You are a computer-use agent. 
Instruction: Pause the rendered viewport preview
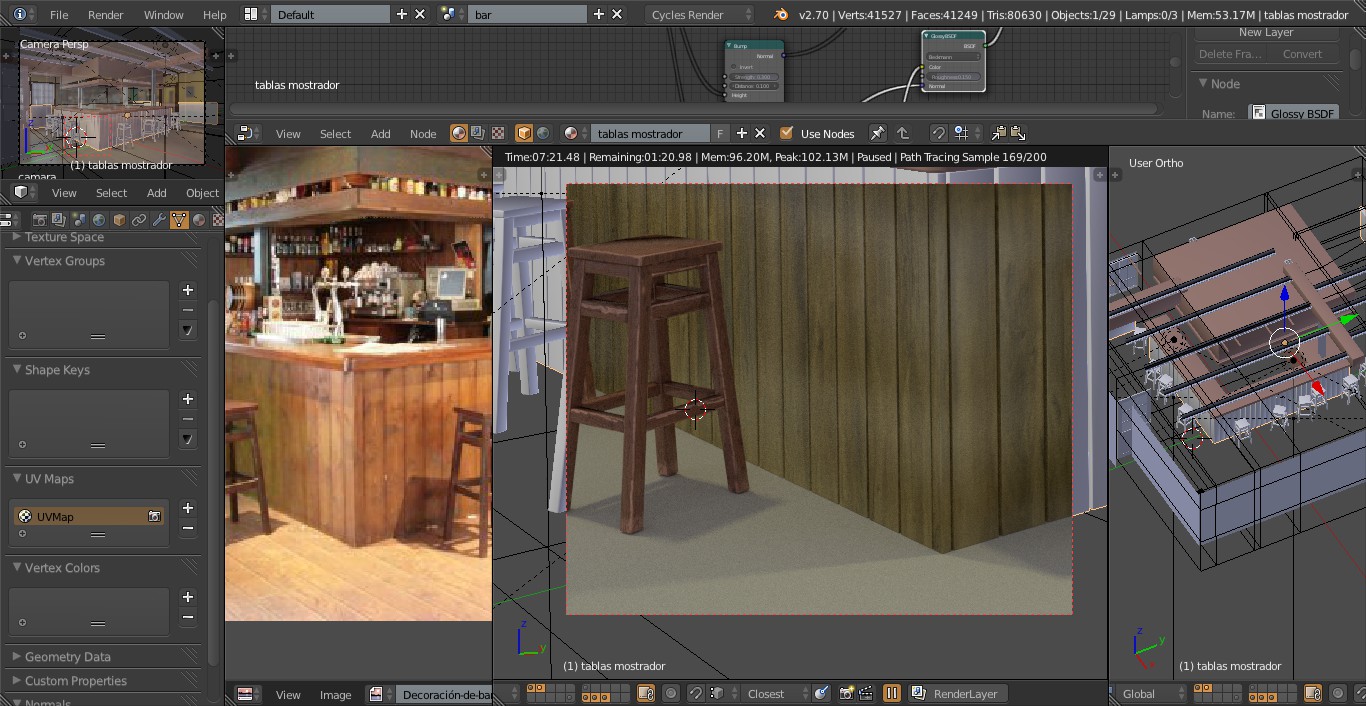click(891, 693)
